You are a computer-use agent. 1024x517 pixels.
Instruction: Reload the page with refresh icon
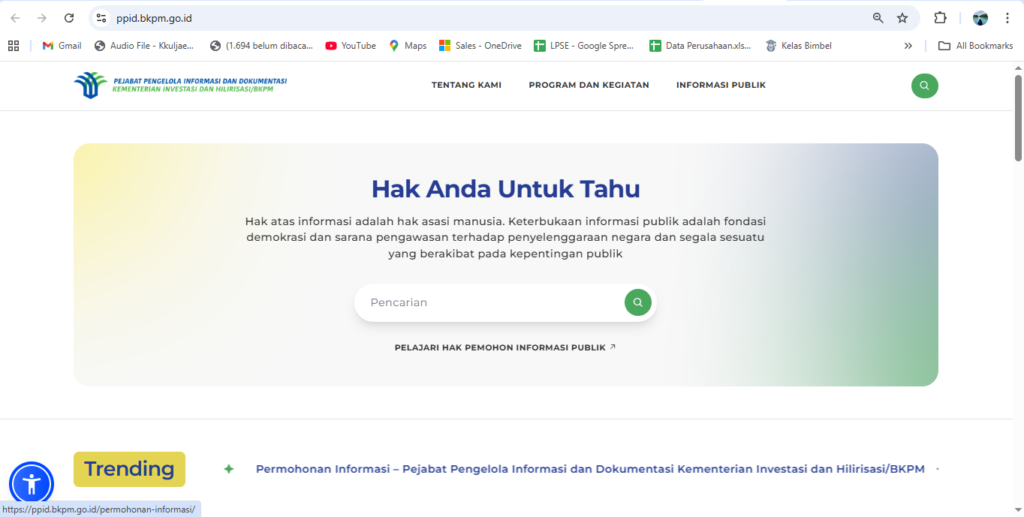point(69,18)
